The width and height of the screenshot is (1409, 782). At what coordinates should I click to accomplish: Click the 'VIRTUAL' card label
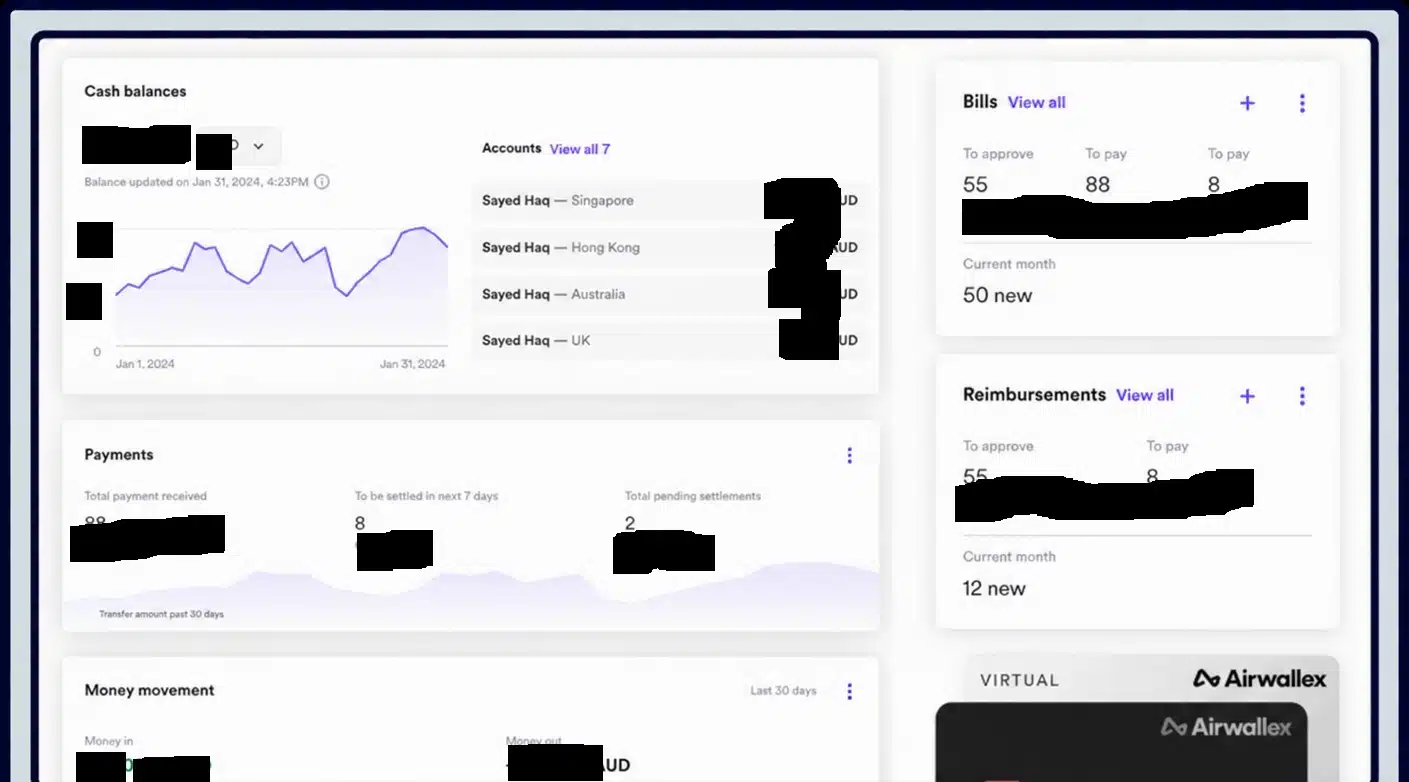[1019, 680]
